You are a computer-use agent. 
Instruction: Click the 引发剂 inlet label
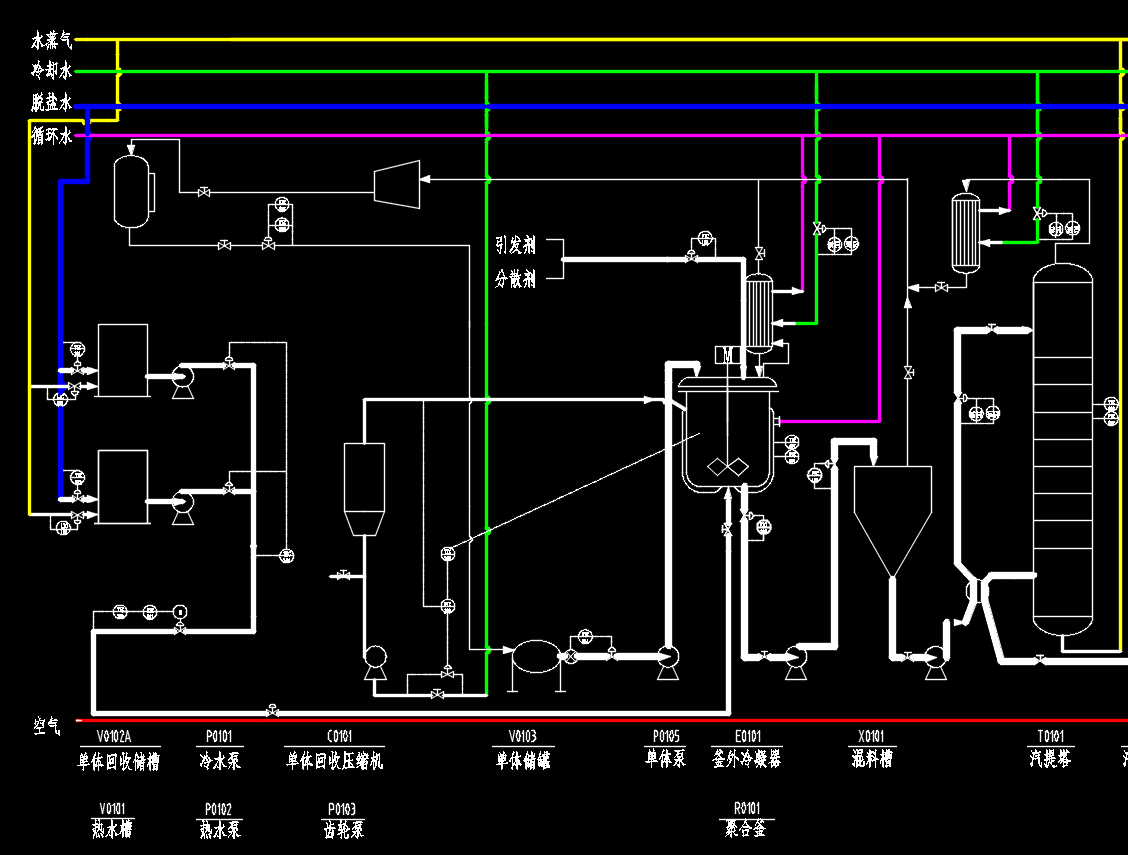(x=515, y=245)
